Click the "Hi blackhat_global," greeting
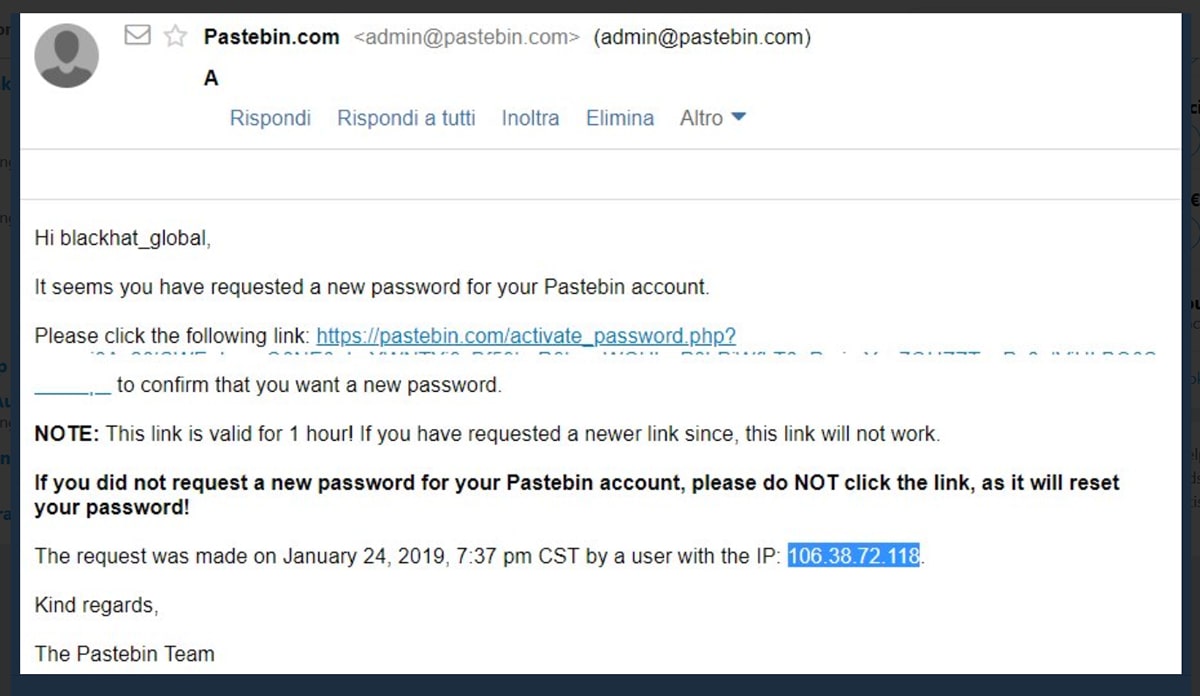Image resolution: width=1200 pixels, height=696 pixels. coord(123,238)
